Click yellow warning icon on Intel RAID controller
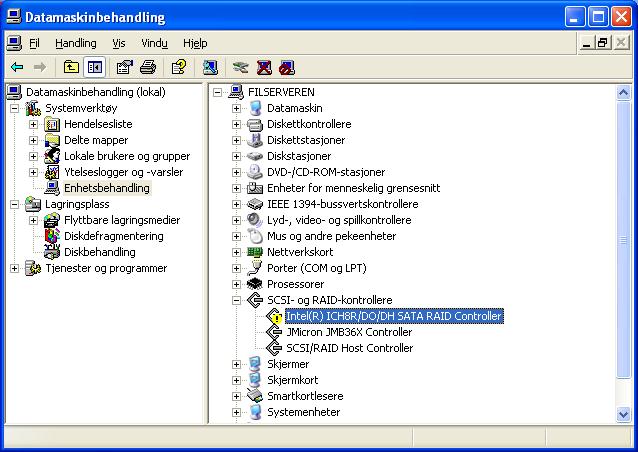This screenshot has width=638, height=452. coord(277,319)
